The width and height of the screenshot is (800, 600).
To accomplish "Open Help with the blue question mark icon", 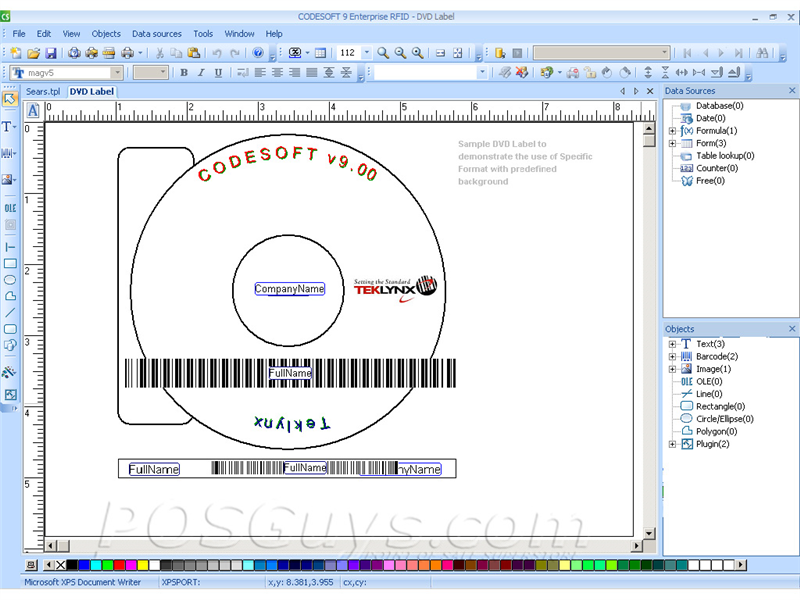I will pyautogui.click(x=258, y=53).
